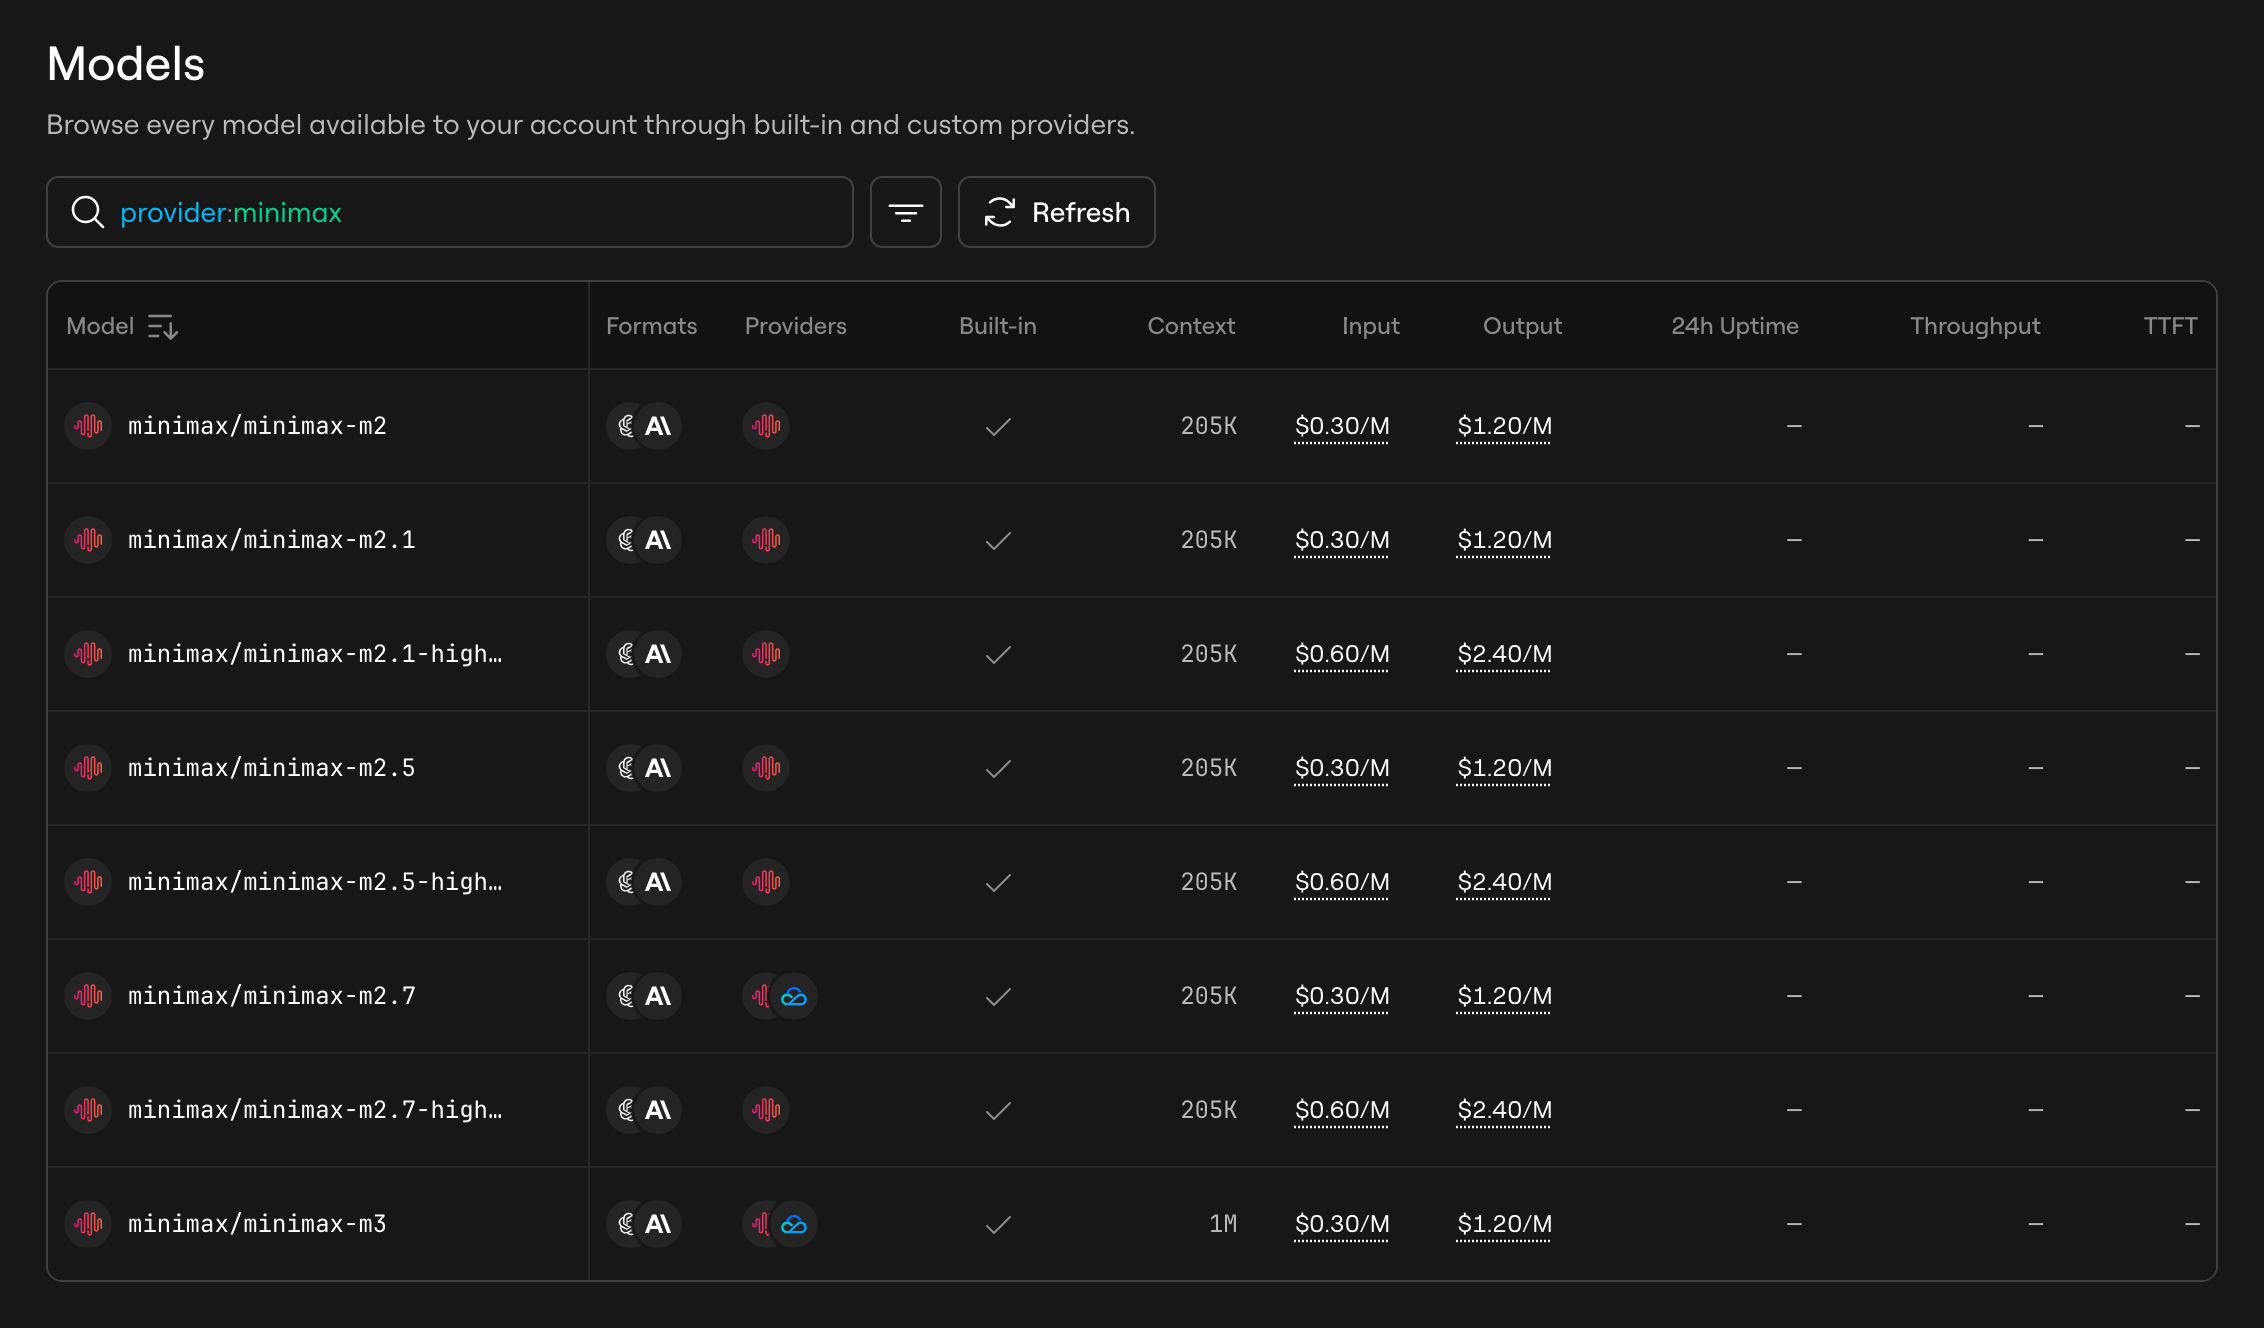This screenshot has width=2264, height=1328.
Task: Click the built-in checkmark for minimax-m2
Action: pyautogui.click(x=998, y=427)
